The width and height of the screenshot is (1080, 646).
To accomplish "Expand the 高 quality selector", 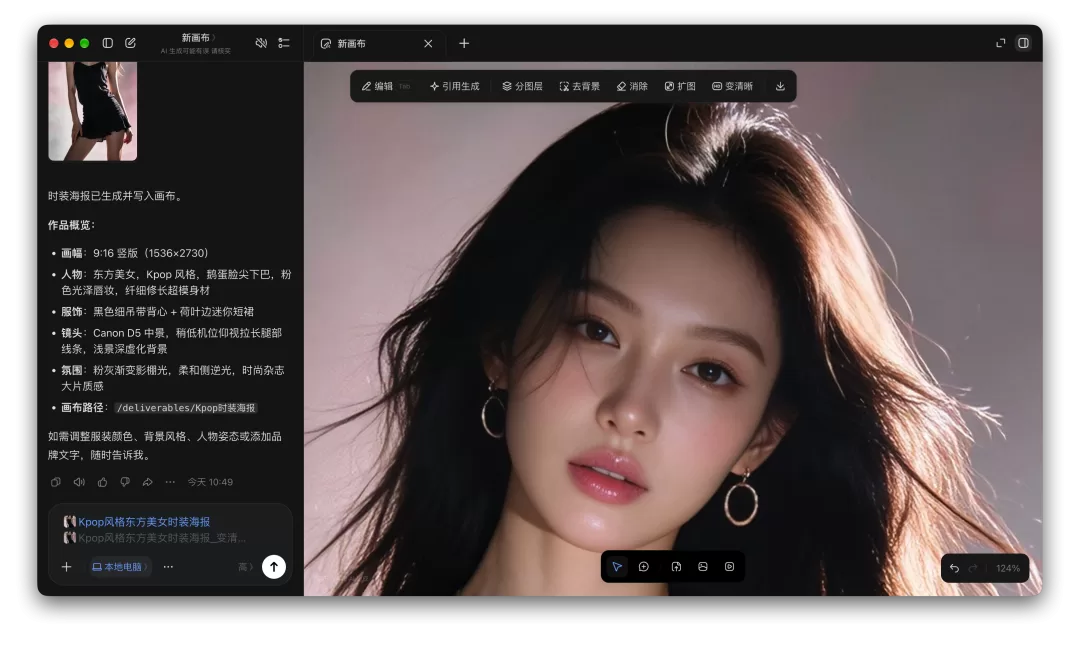I will tap(245, 567).
